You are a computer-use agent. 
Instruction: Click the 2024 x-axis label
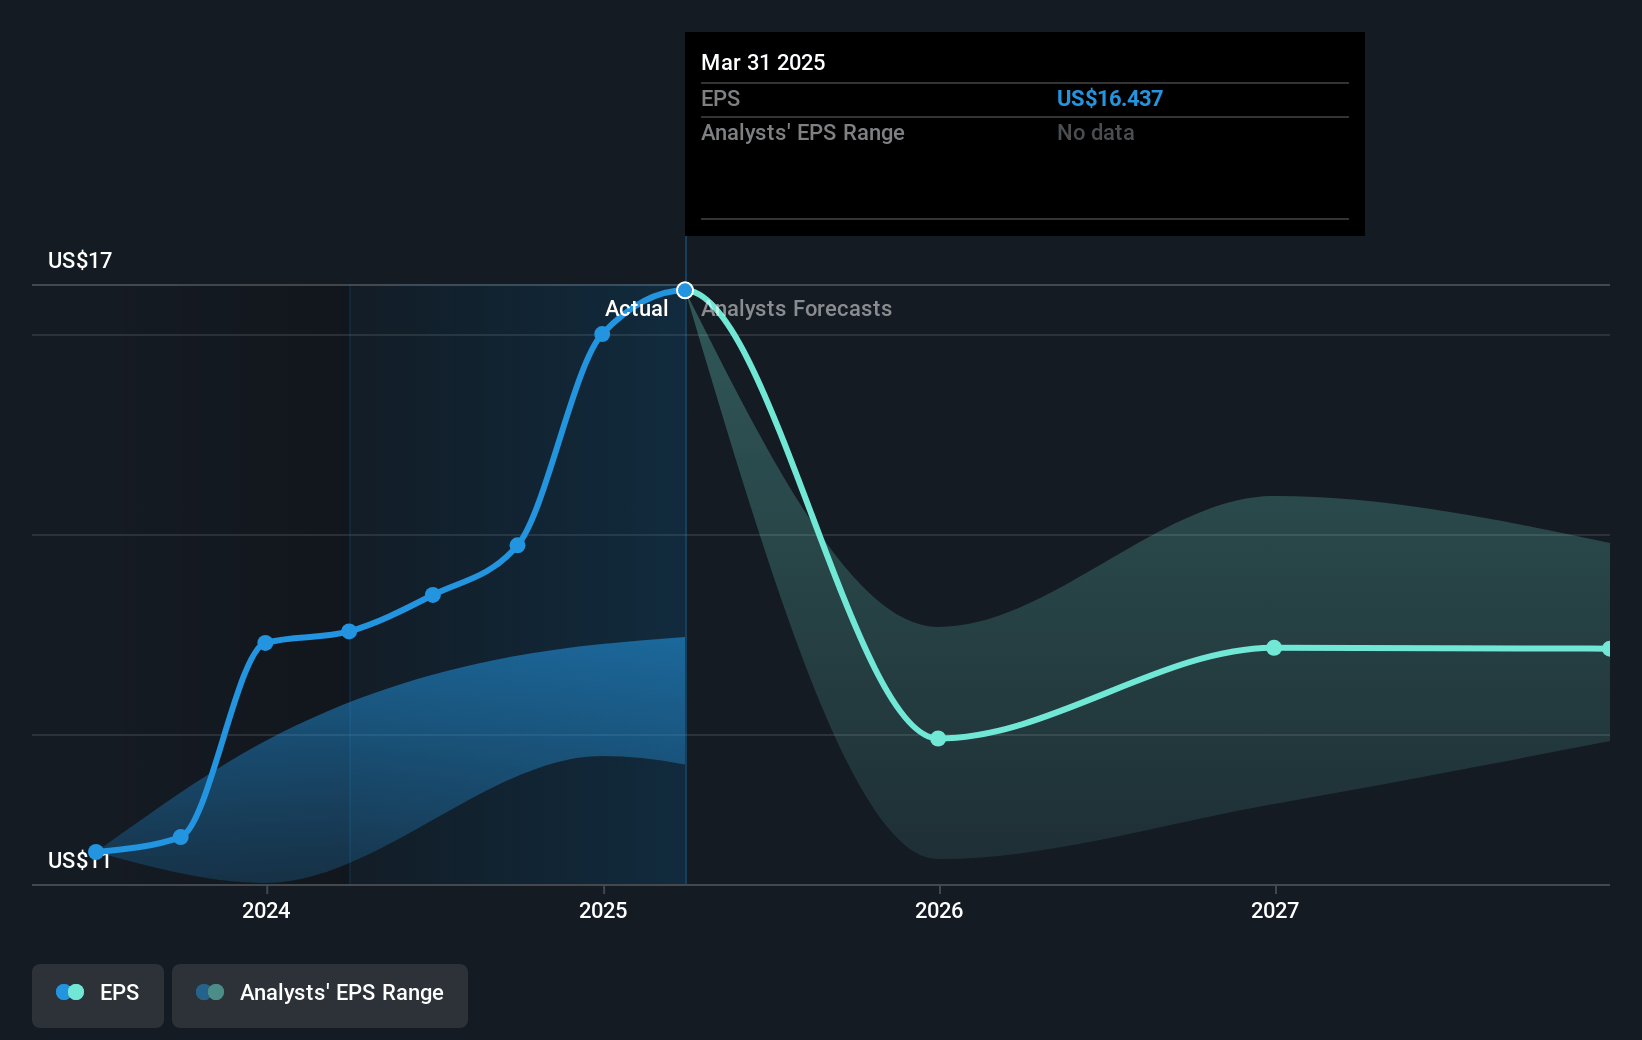(x=266, y=910)
